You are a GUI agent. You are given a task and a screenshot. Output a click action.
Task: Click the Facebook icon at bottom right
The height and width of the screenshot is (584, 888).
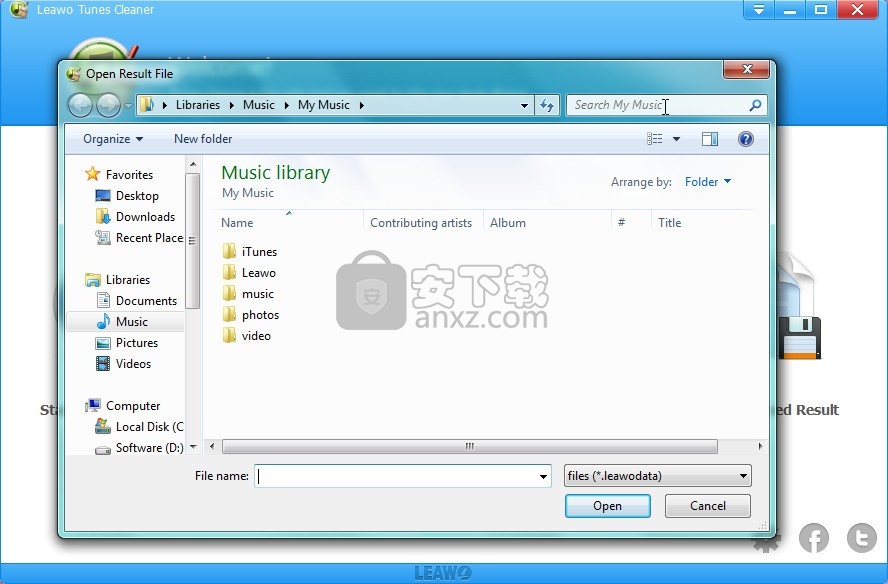[814, 538]
